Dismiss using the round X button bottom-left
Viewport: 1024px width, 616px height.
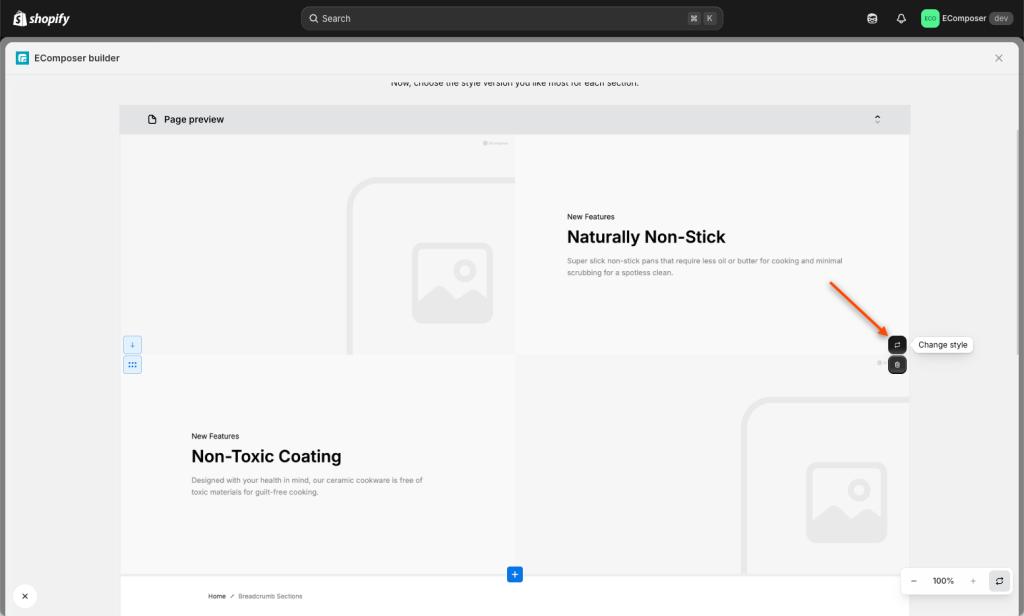[x=25, y=596]
